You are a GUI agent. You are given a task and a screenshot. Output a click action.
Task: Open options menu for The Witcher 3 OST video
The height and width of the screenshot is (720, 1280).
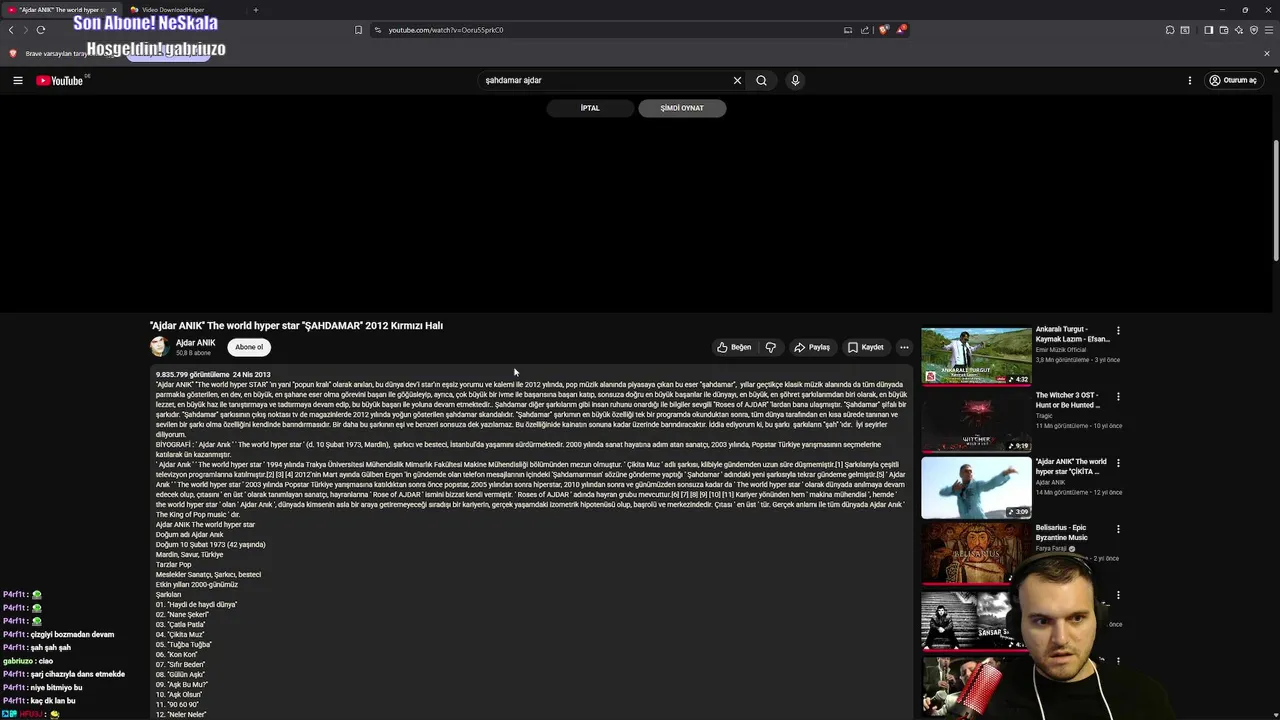click(x=1118, y=396)
